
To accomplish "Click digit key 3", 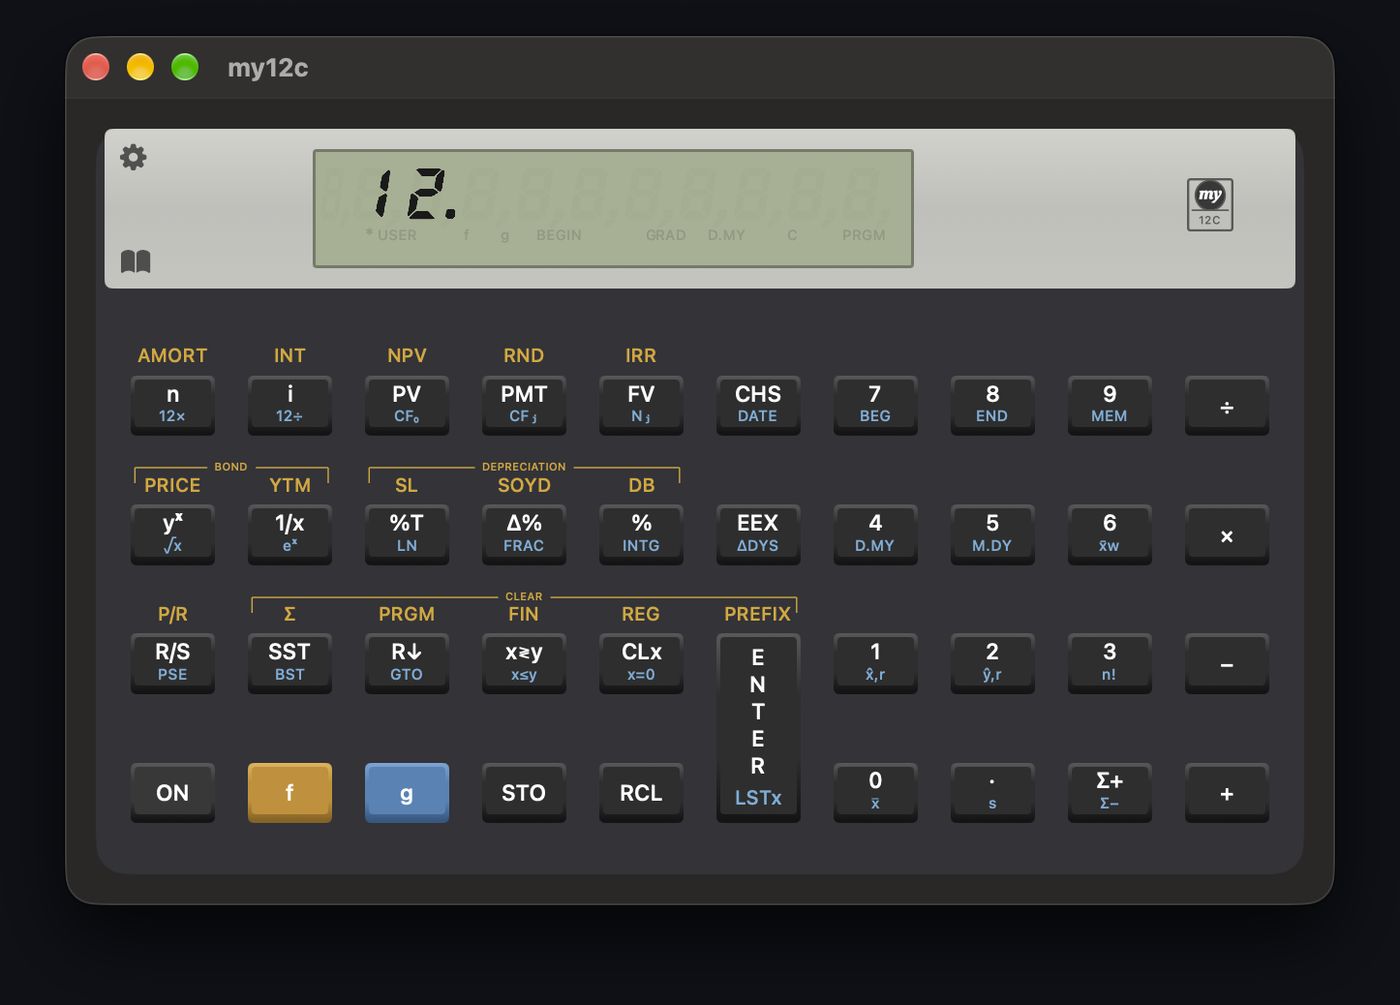I will pyautogui.click(x=1110, y=663).
